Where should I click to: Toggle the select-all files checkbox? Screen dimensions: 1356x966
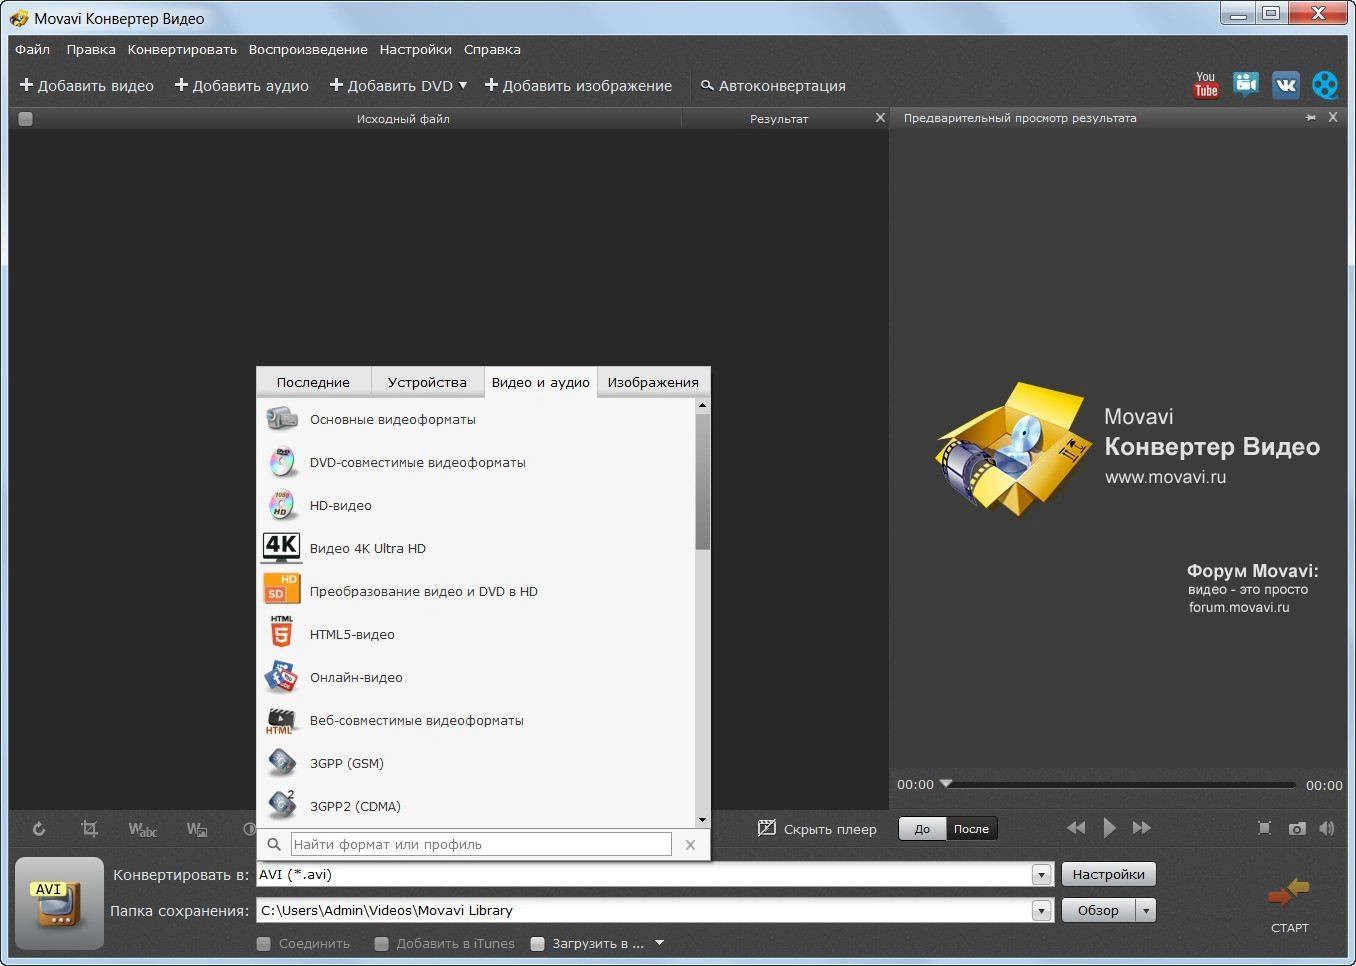pyautogui.click(x=26, y=118)
